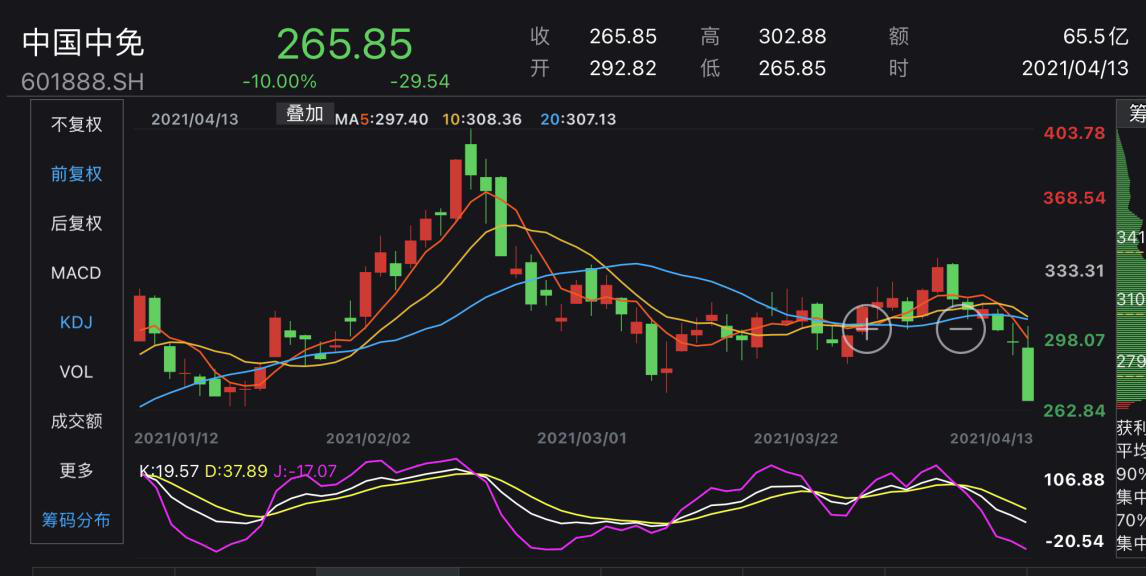Switch indicator to MACD
Screen dimensions: 1146x576
pos(76,273)
